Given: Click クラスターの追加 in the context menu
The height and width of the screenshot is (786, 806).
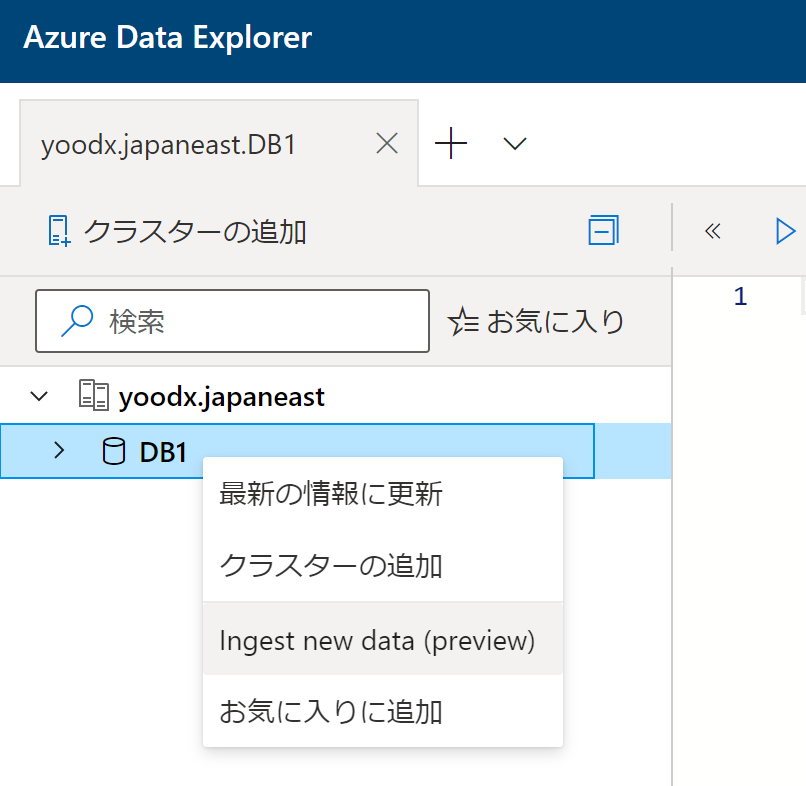Looking at the screenshot, I should (331, 566).
